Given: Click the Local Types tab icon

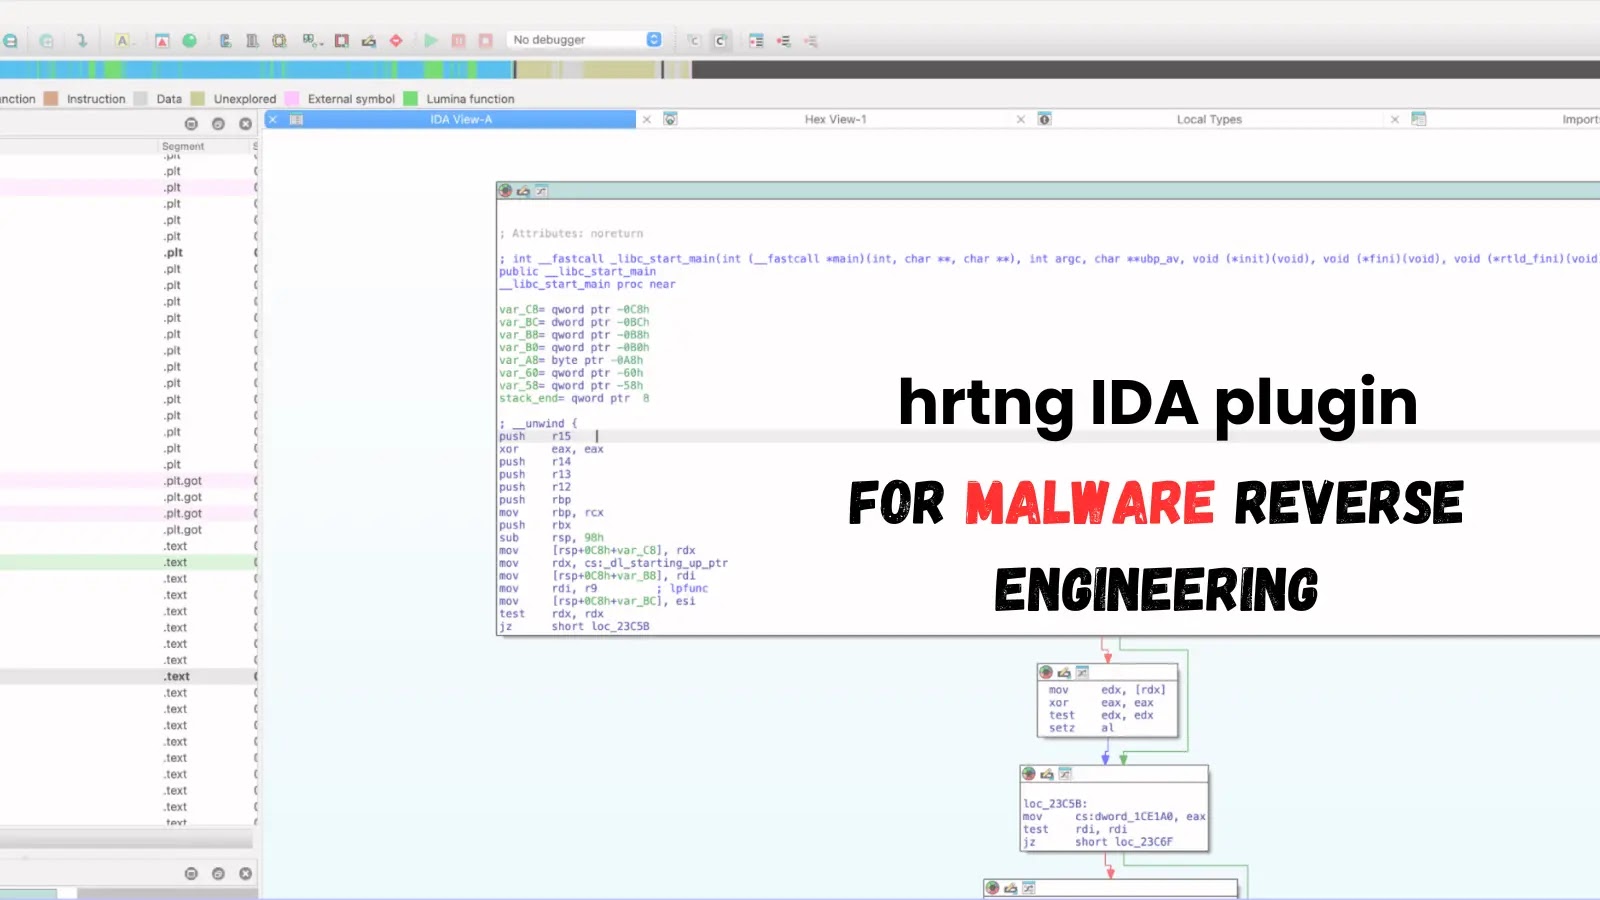Looking at the screenshot, I should point(1044,120).
